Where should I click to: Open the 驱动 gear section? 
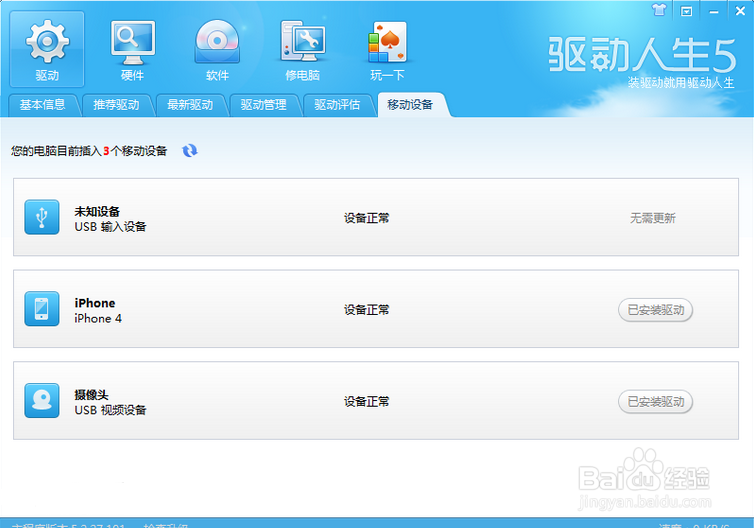(47, 50)
